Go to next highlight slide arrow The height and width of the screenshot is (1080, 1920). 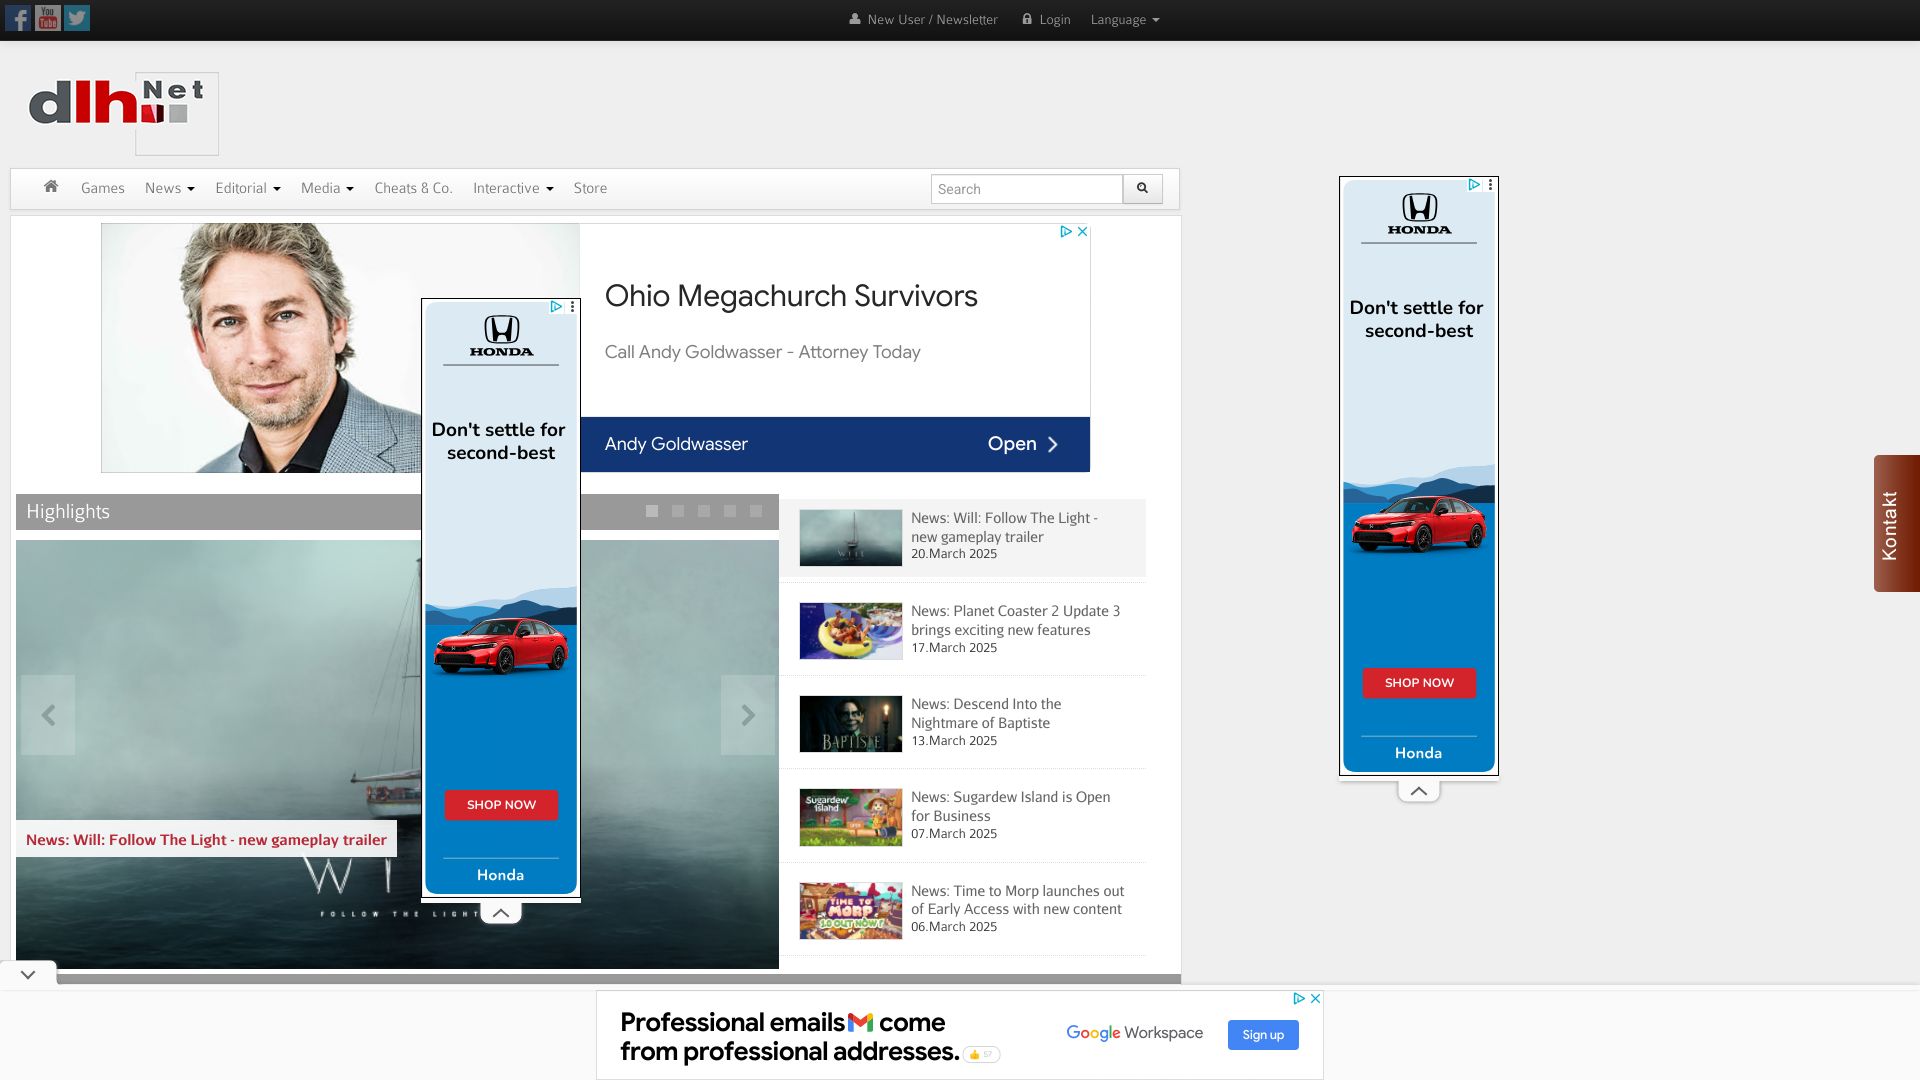748,715
